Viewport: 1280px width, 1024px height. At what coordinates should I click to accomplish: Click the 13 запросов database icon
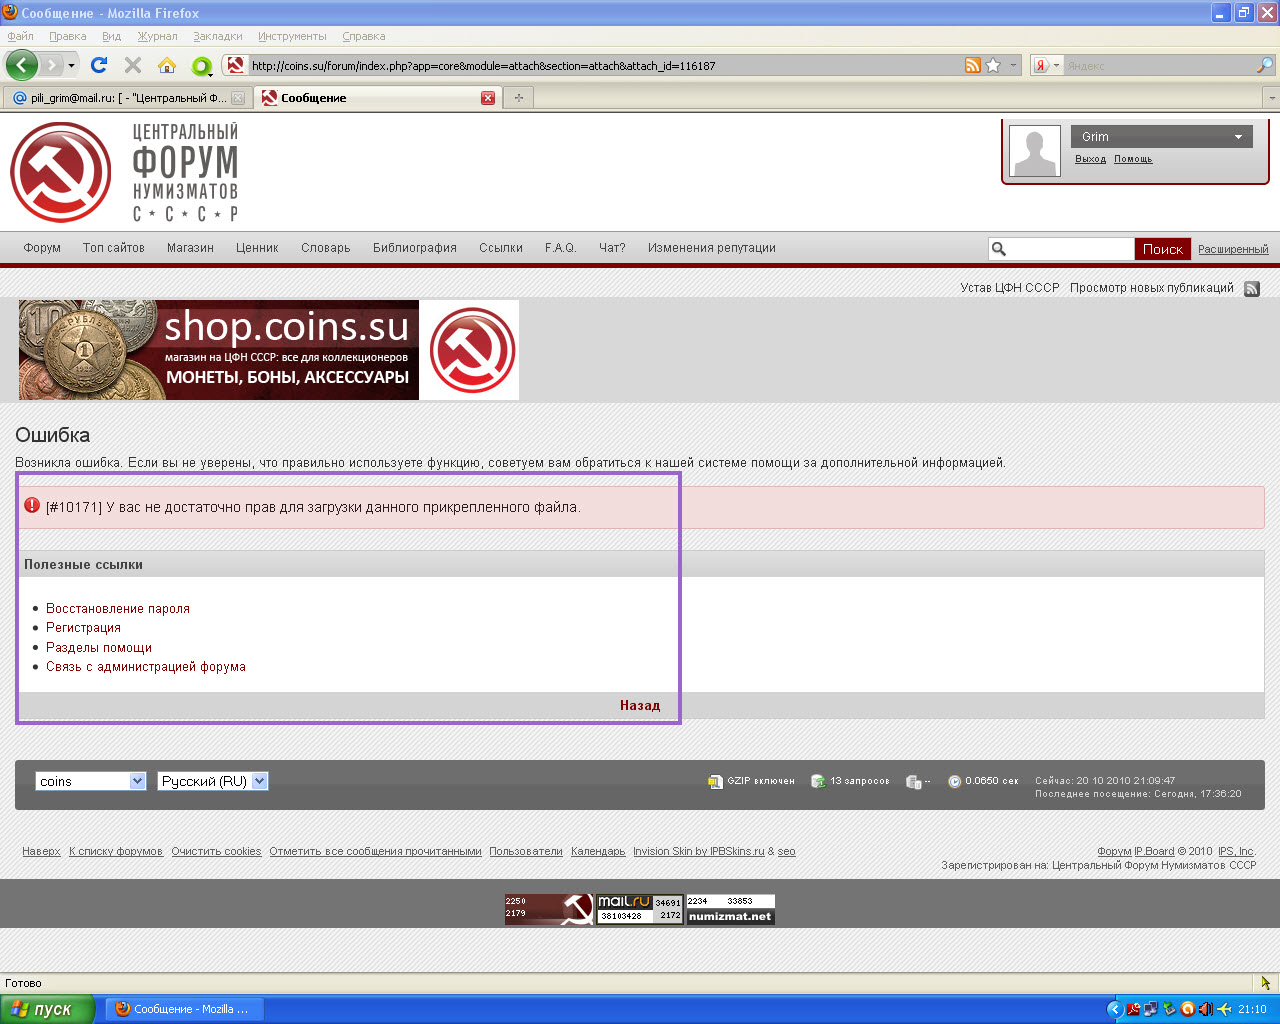click(x=818, y=781)
